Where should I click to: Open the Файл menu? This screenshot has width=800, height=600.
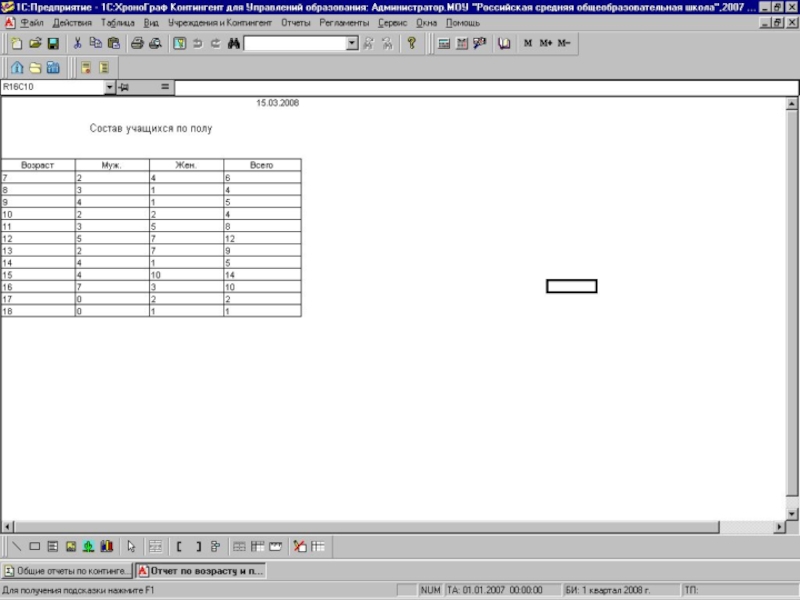click(32, 23)
